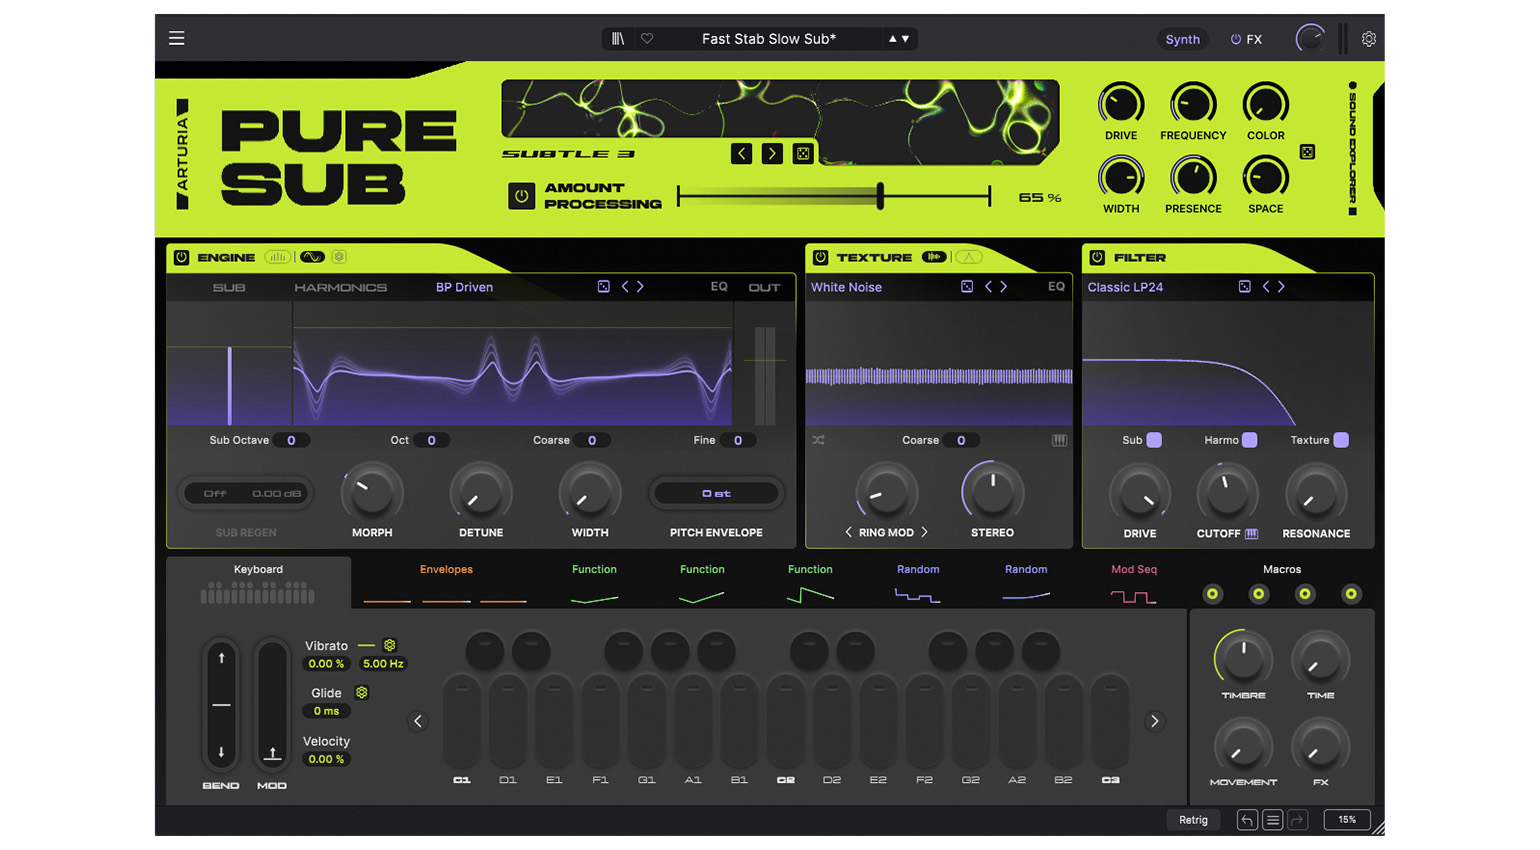Adjust the Amount Processing slider
This screenshot has height=850, width=1540.
834,196
